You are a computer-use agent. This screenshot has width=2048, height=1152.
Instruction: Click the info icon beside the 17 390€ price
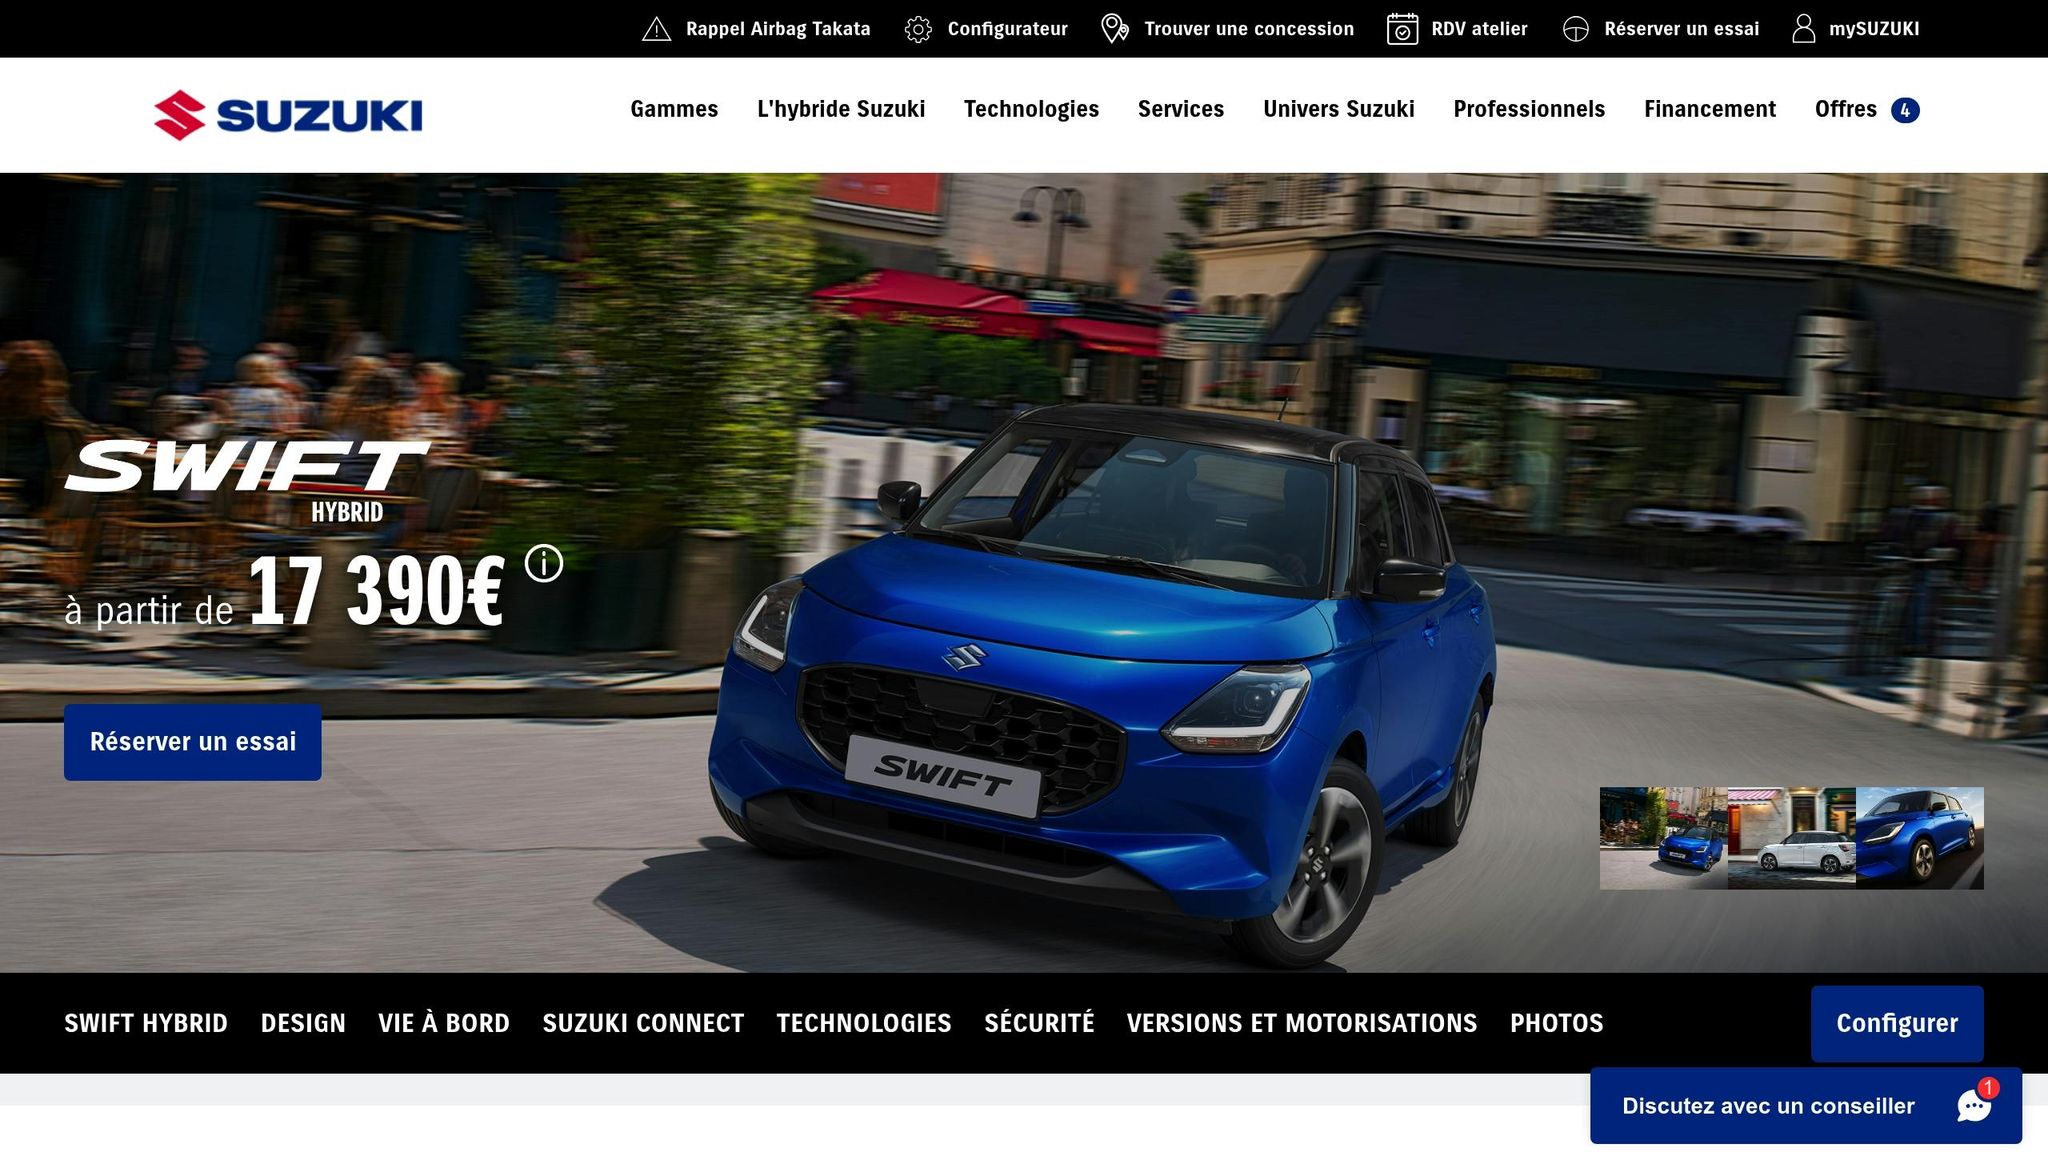point(542,563)
